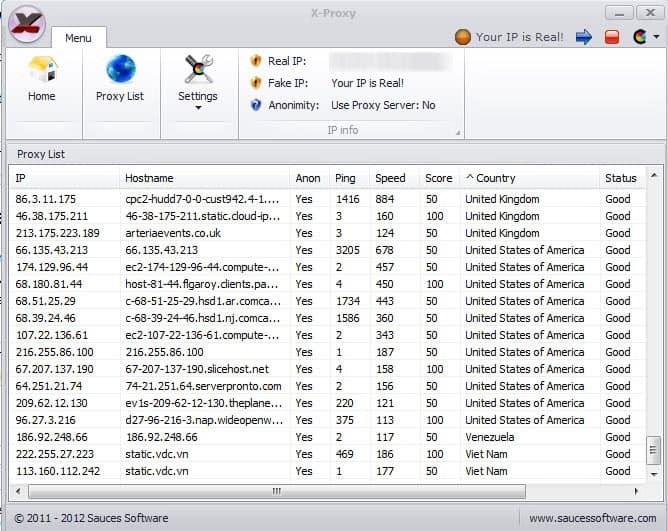Click the Fake IP shield icon
Screen dimensions: 668x531
pyautogui.click(x=256, y=83)
